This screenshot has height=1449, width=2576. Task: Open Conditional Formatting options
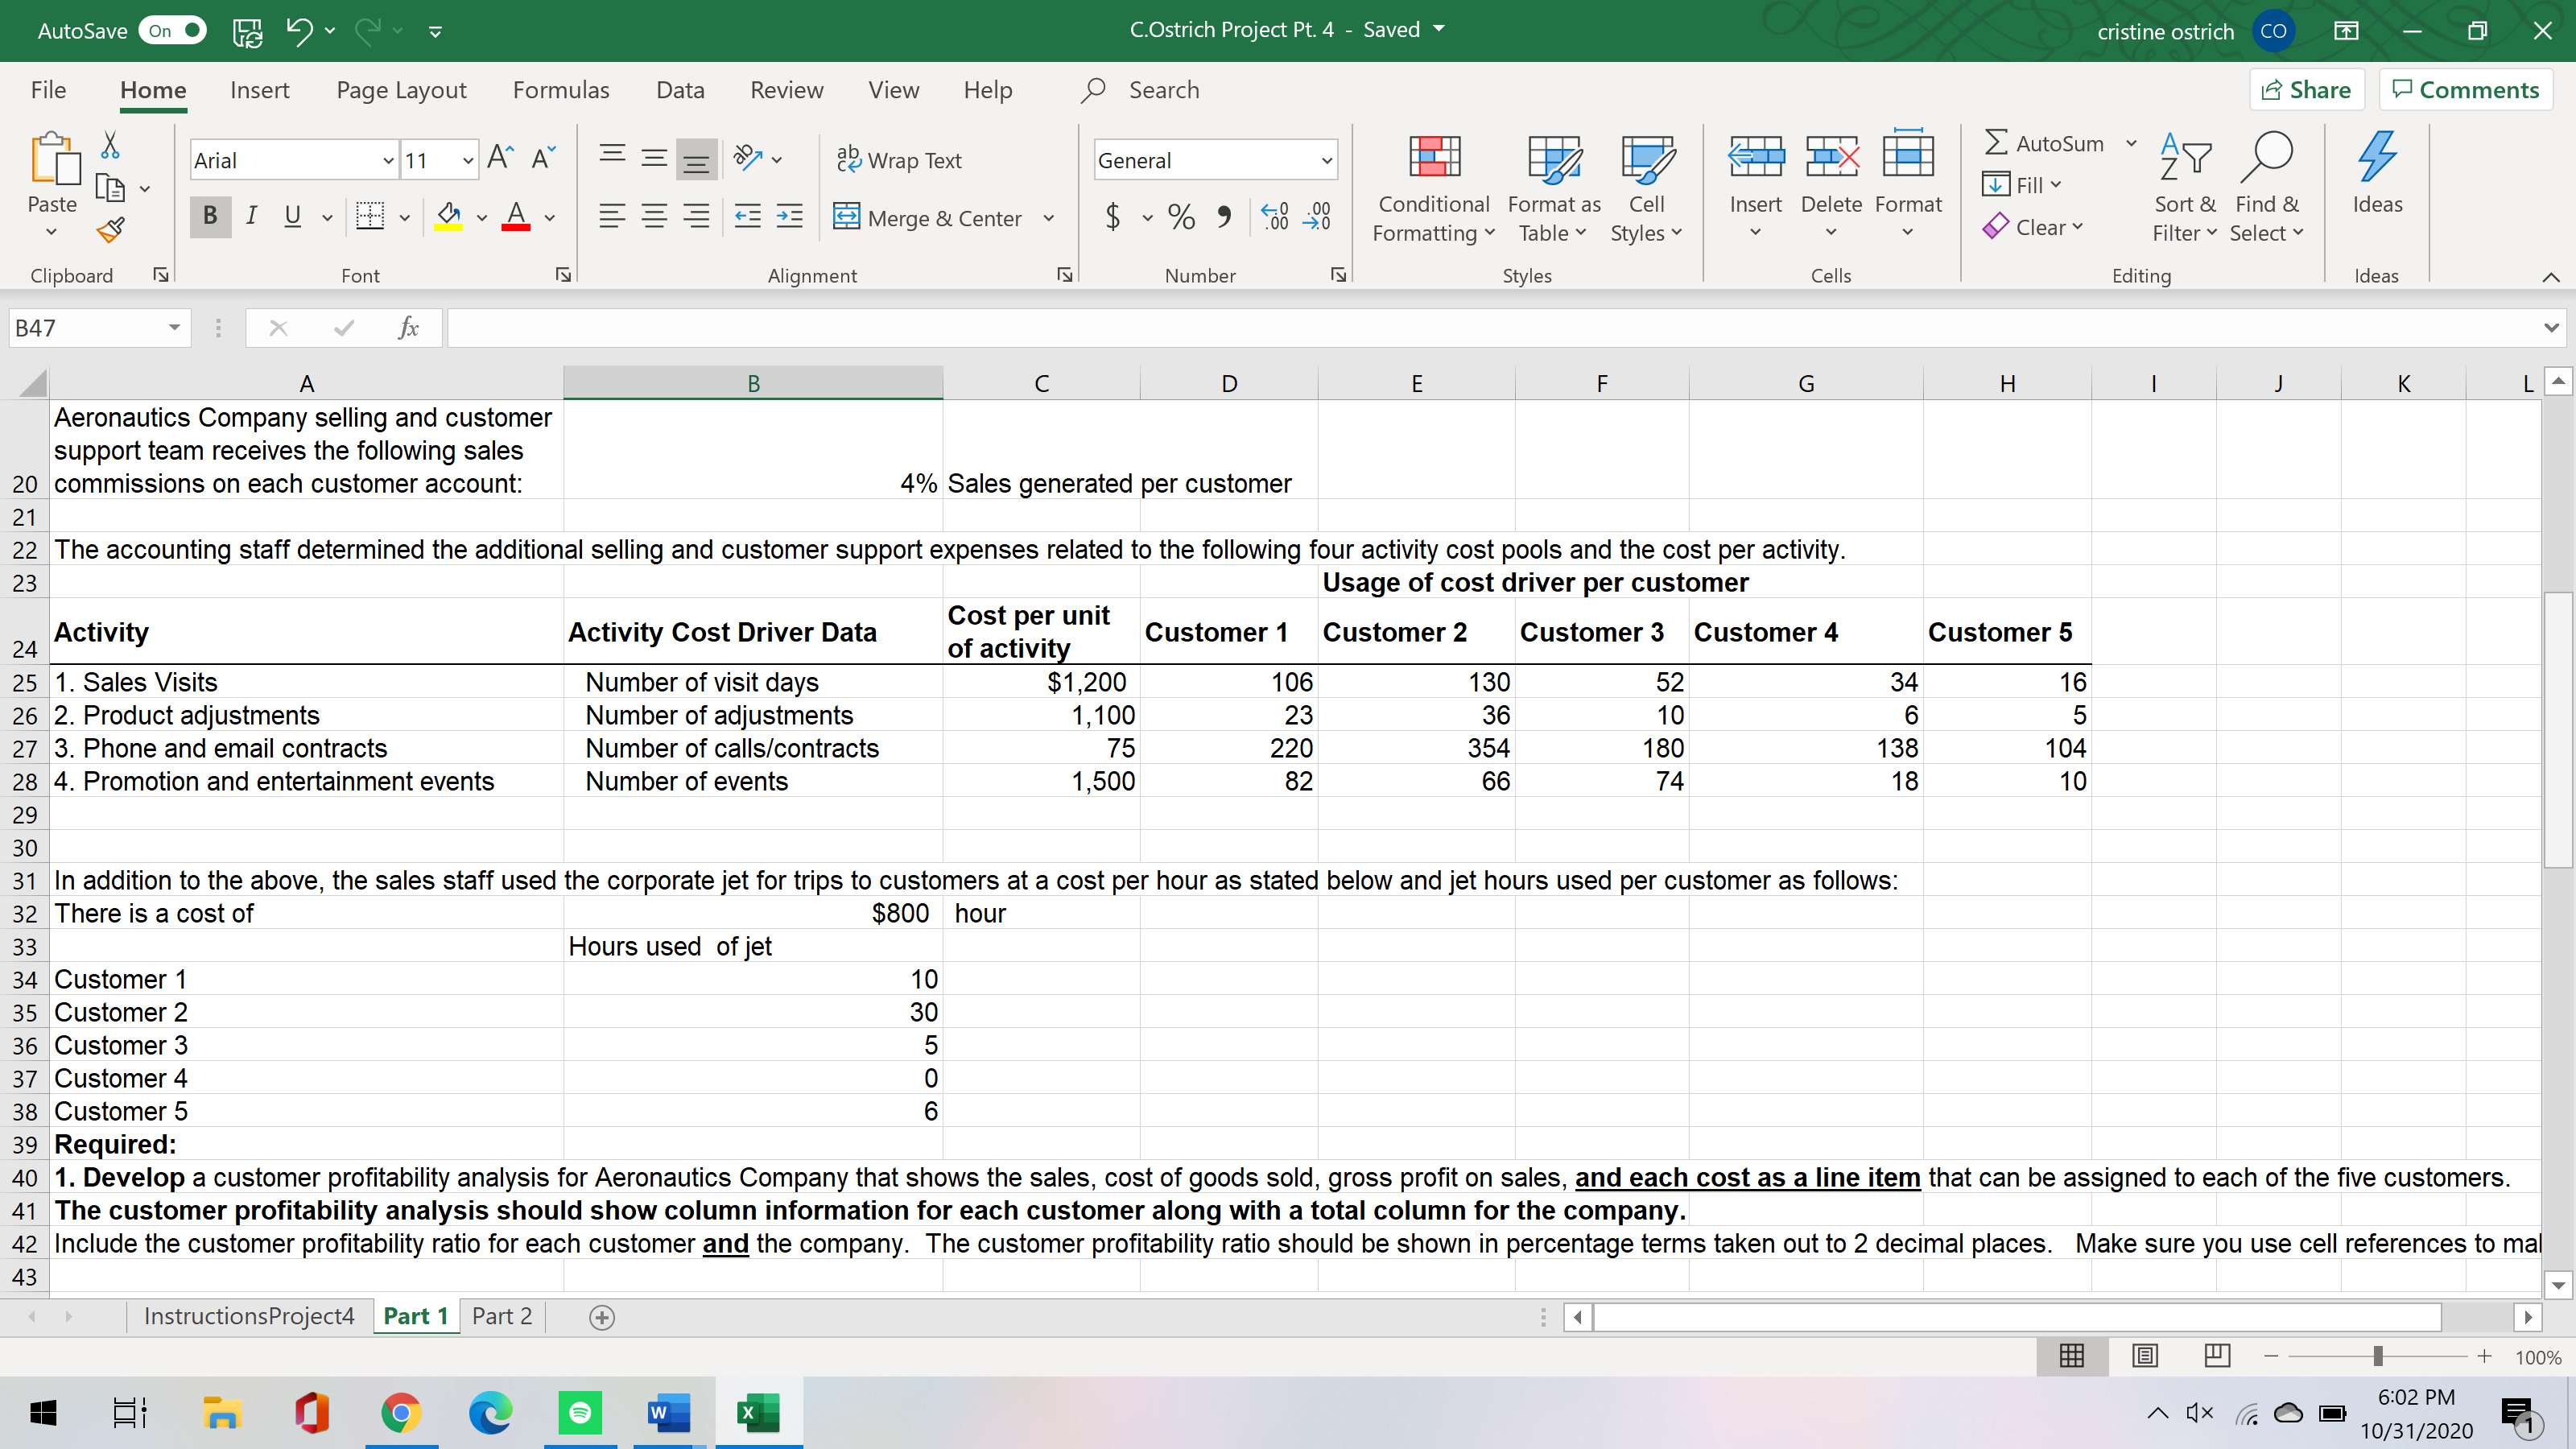1433,190
